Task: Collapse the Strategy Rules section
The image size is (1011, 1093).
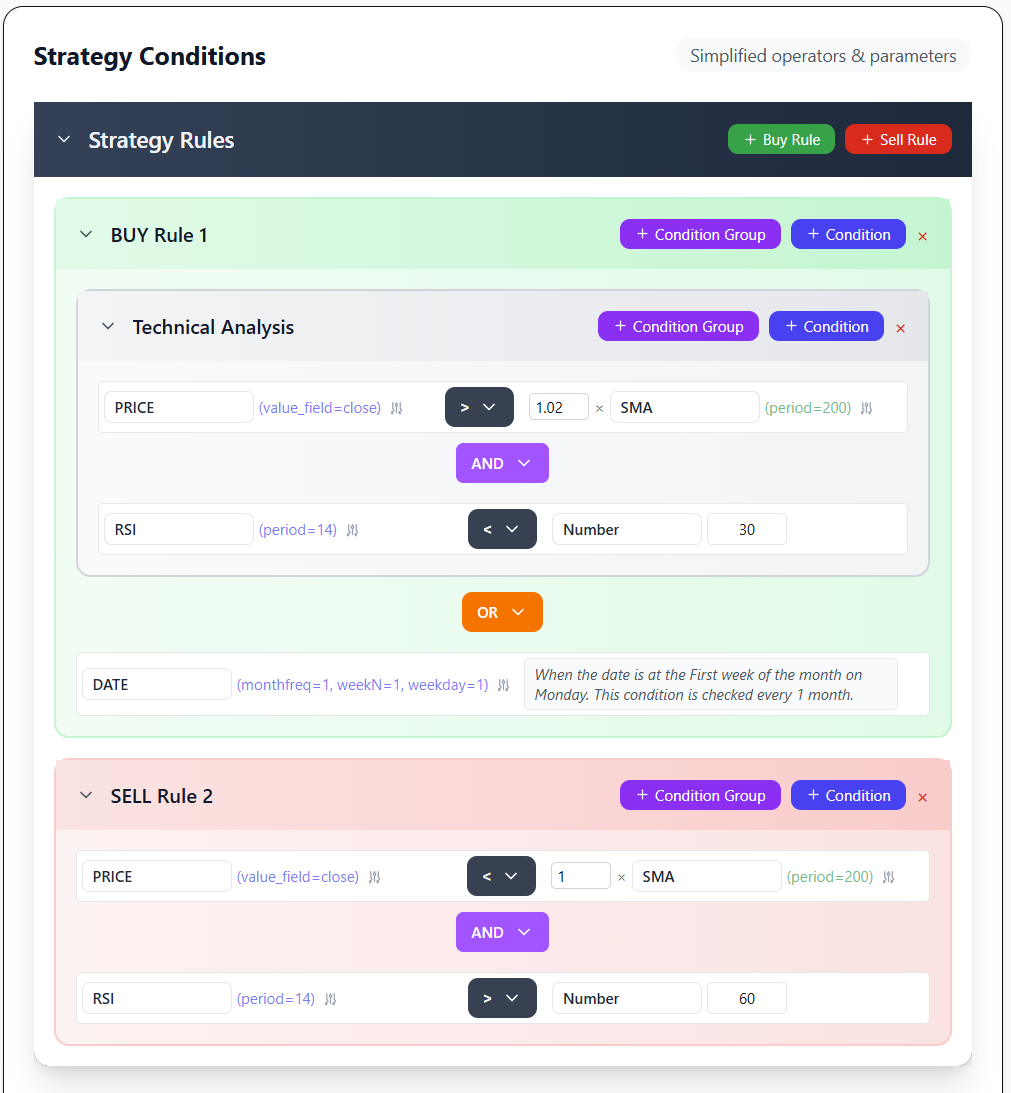Action: pyautogui.click(x=64, y=139)
